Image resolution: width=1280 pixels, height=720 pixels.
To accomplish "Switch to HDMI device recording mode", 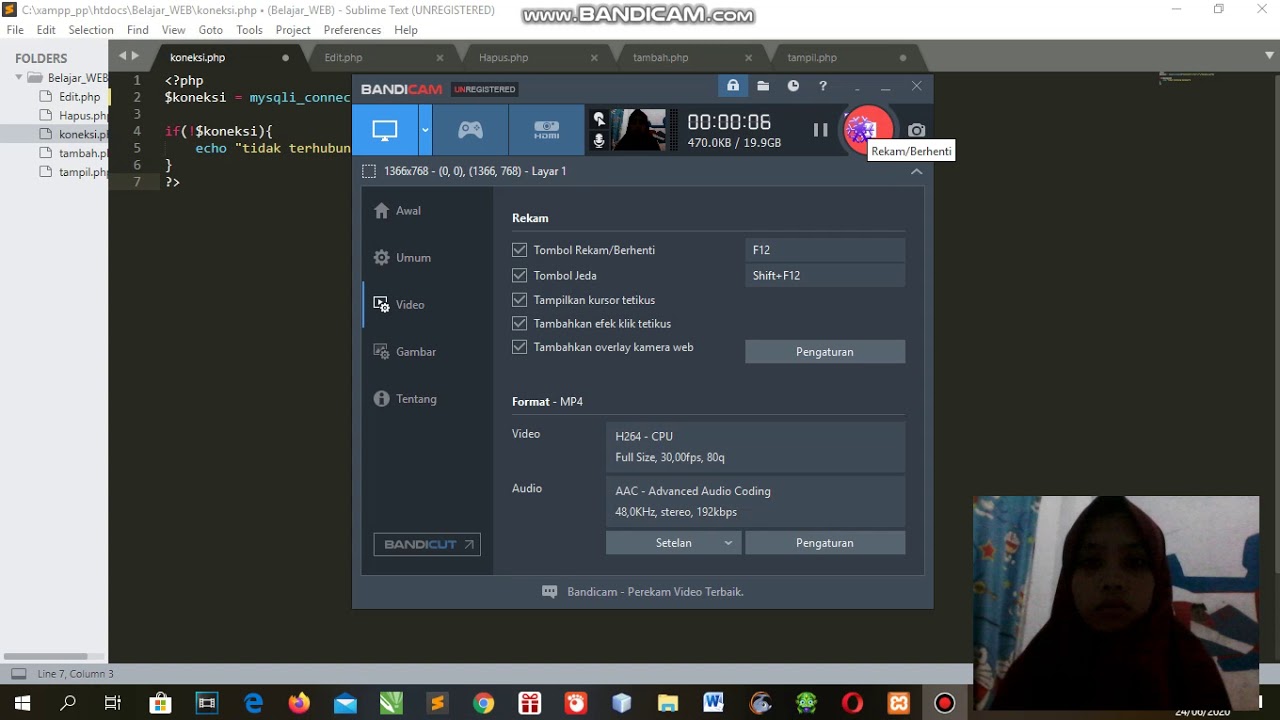I will [x=546, y=130].
